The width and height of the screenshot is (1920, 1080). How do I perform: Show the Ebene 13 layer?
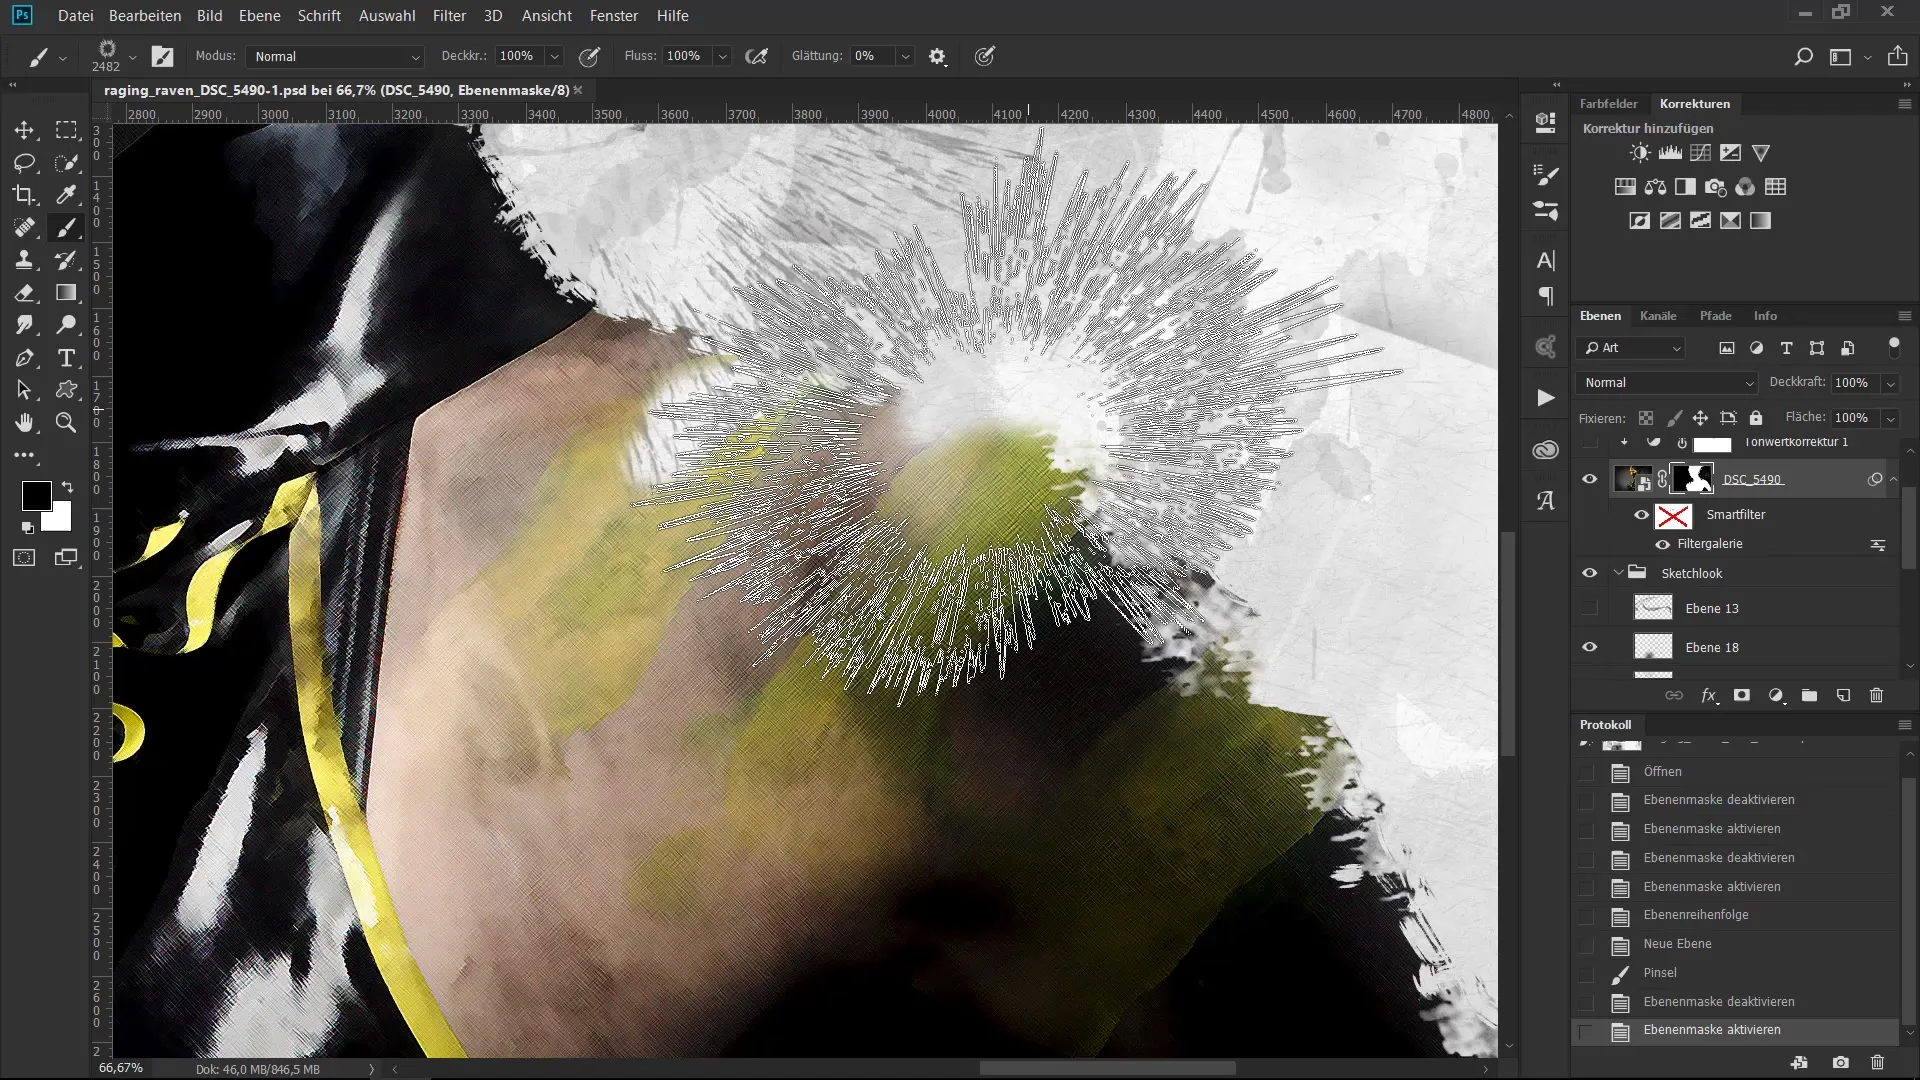[x=1589, y=608]
